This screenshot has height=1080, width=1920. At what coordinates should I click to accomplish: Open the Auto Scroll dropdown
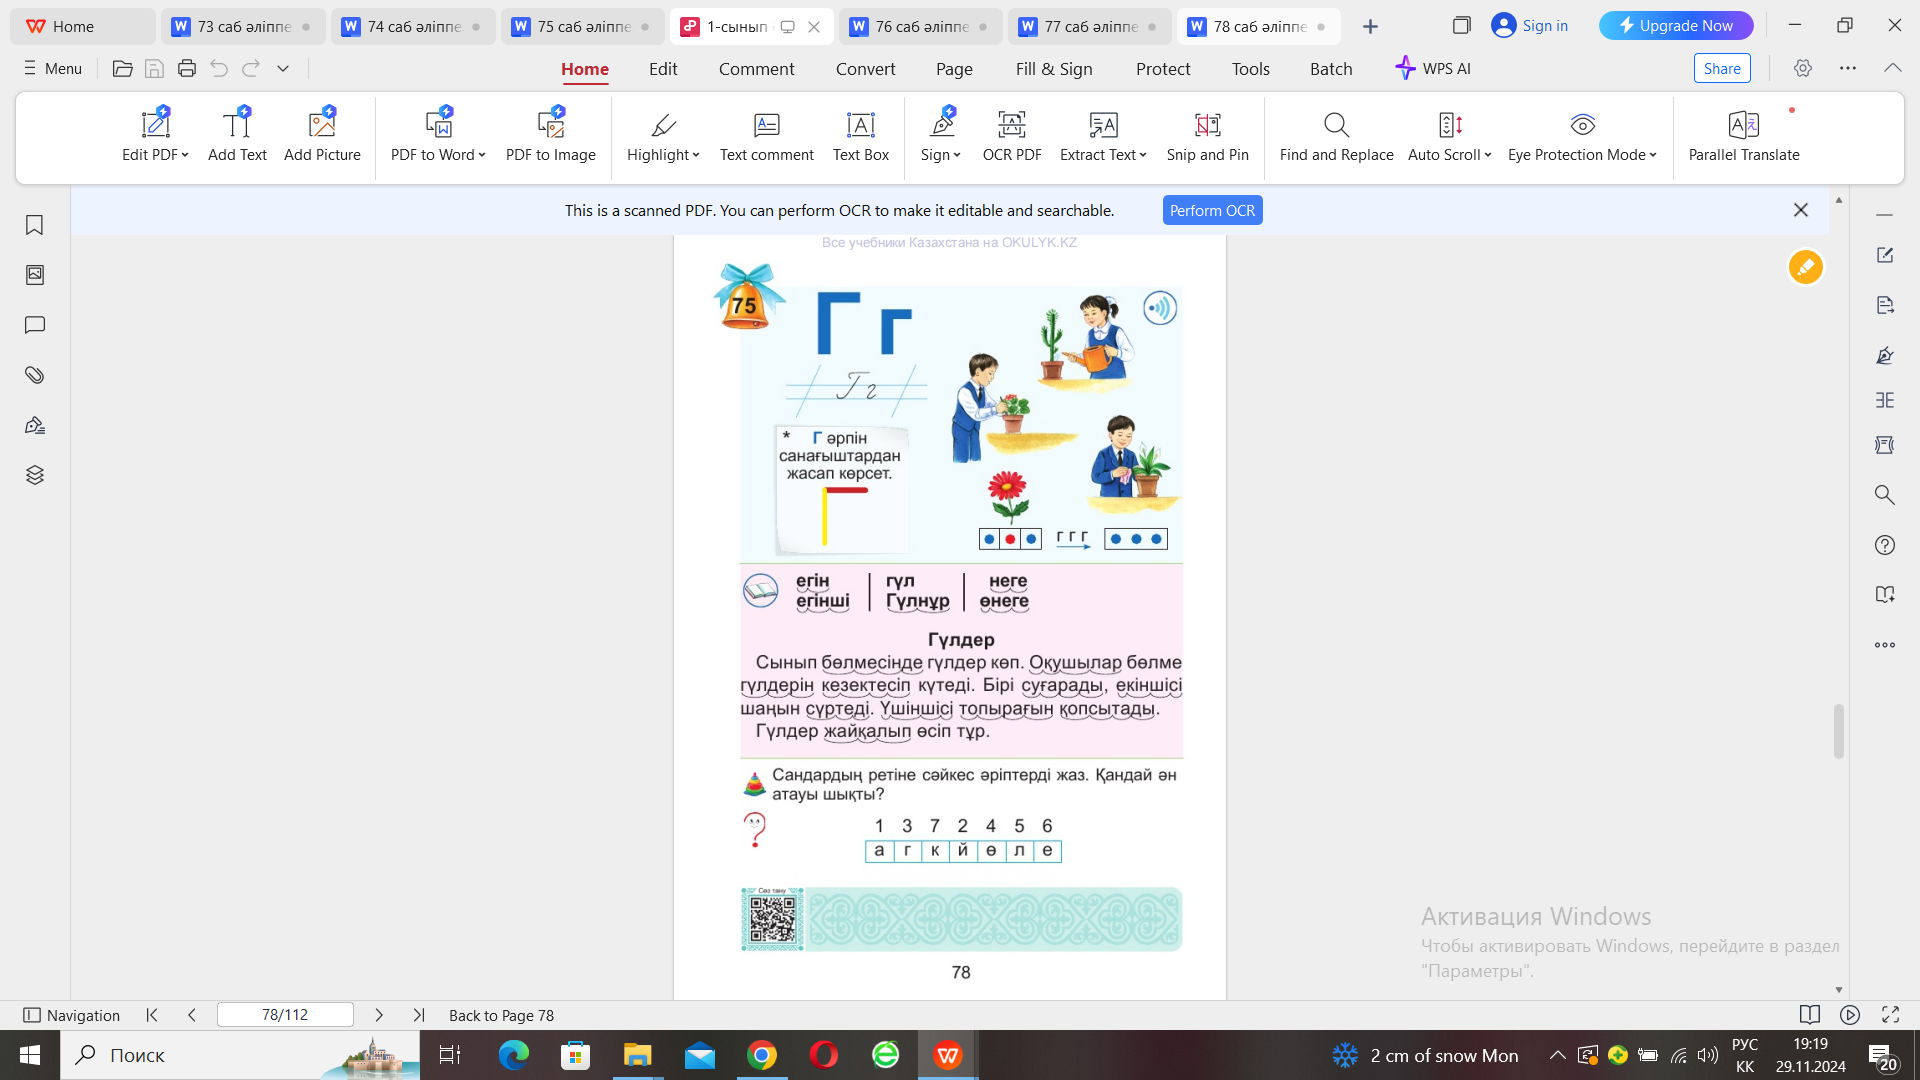point(1488,155)
